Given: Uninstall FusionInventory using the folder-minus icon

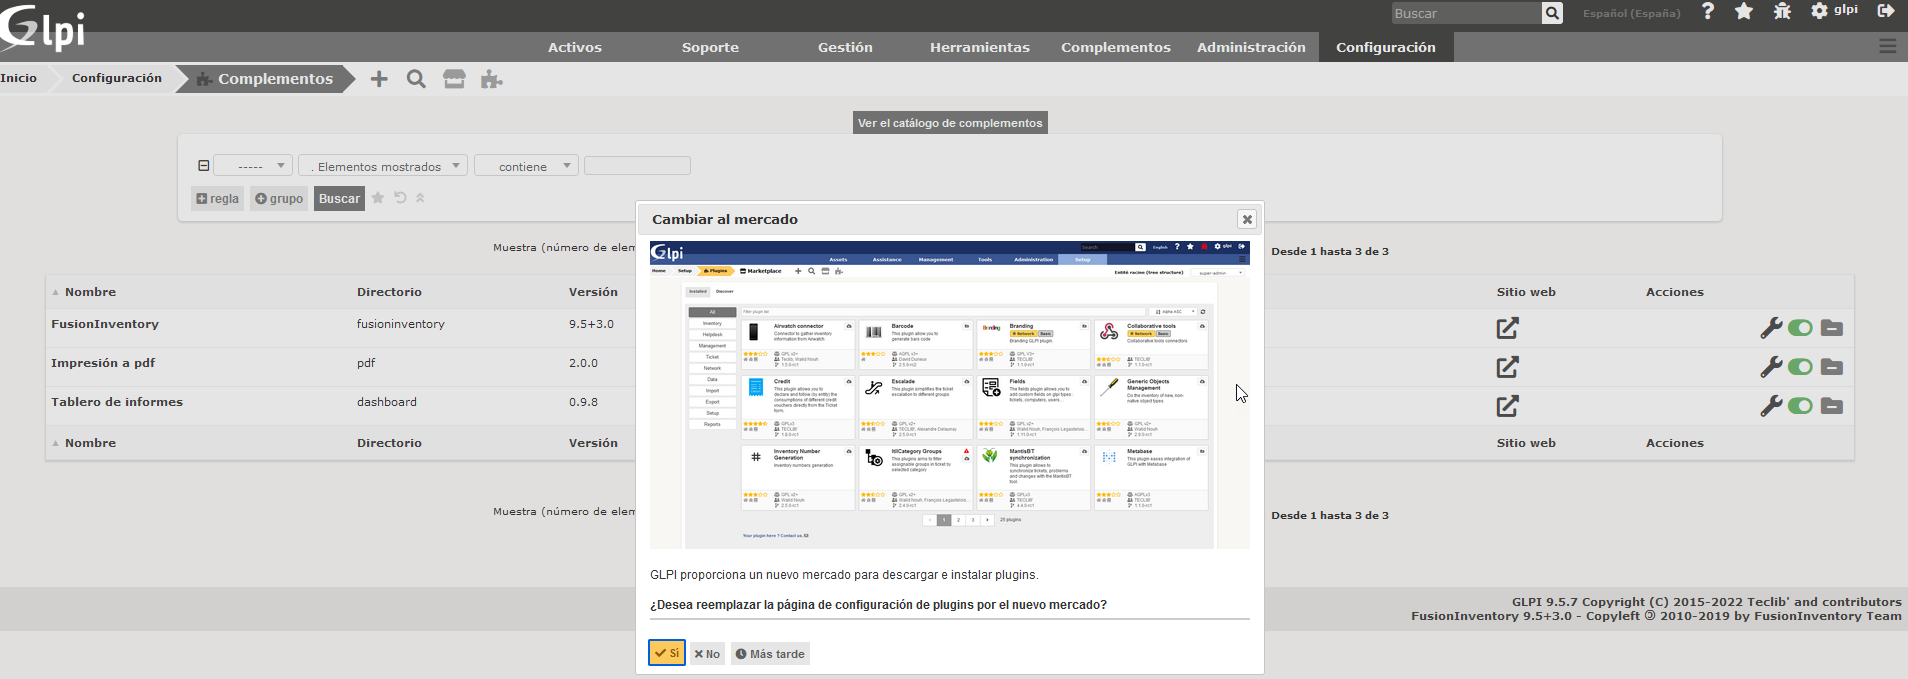Looking at the screenshot, I should tap(1832, 328).
